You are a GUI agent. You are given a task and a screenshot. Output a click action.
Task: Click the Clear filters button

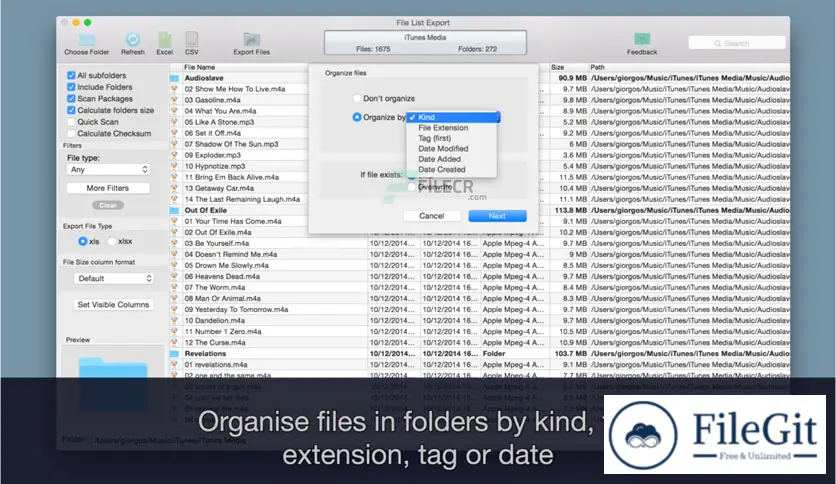pyautogui.click(x=108, y=205)
